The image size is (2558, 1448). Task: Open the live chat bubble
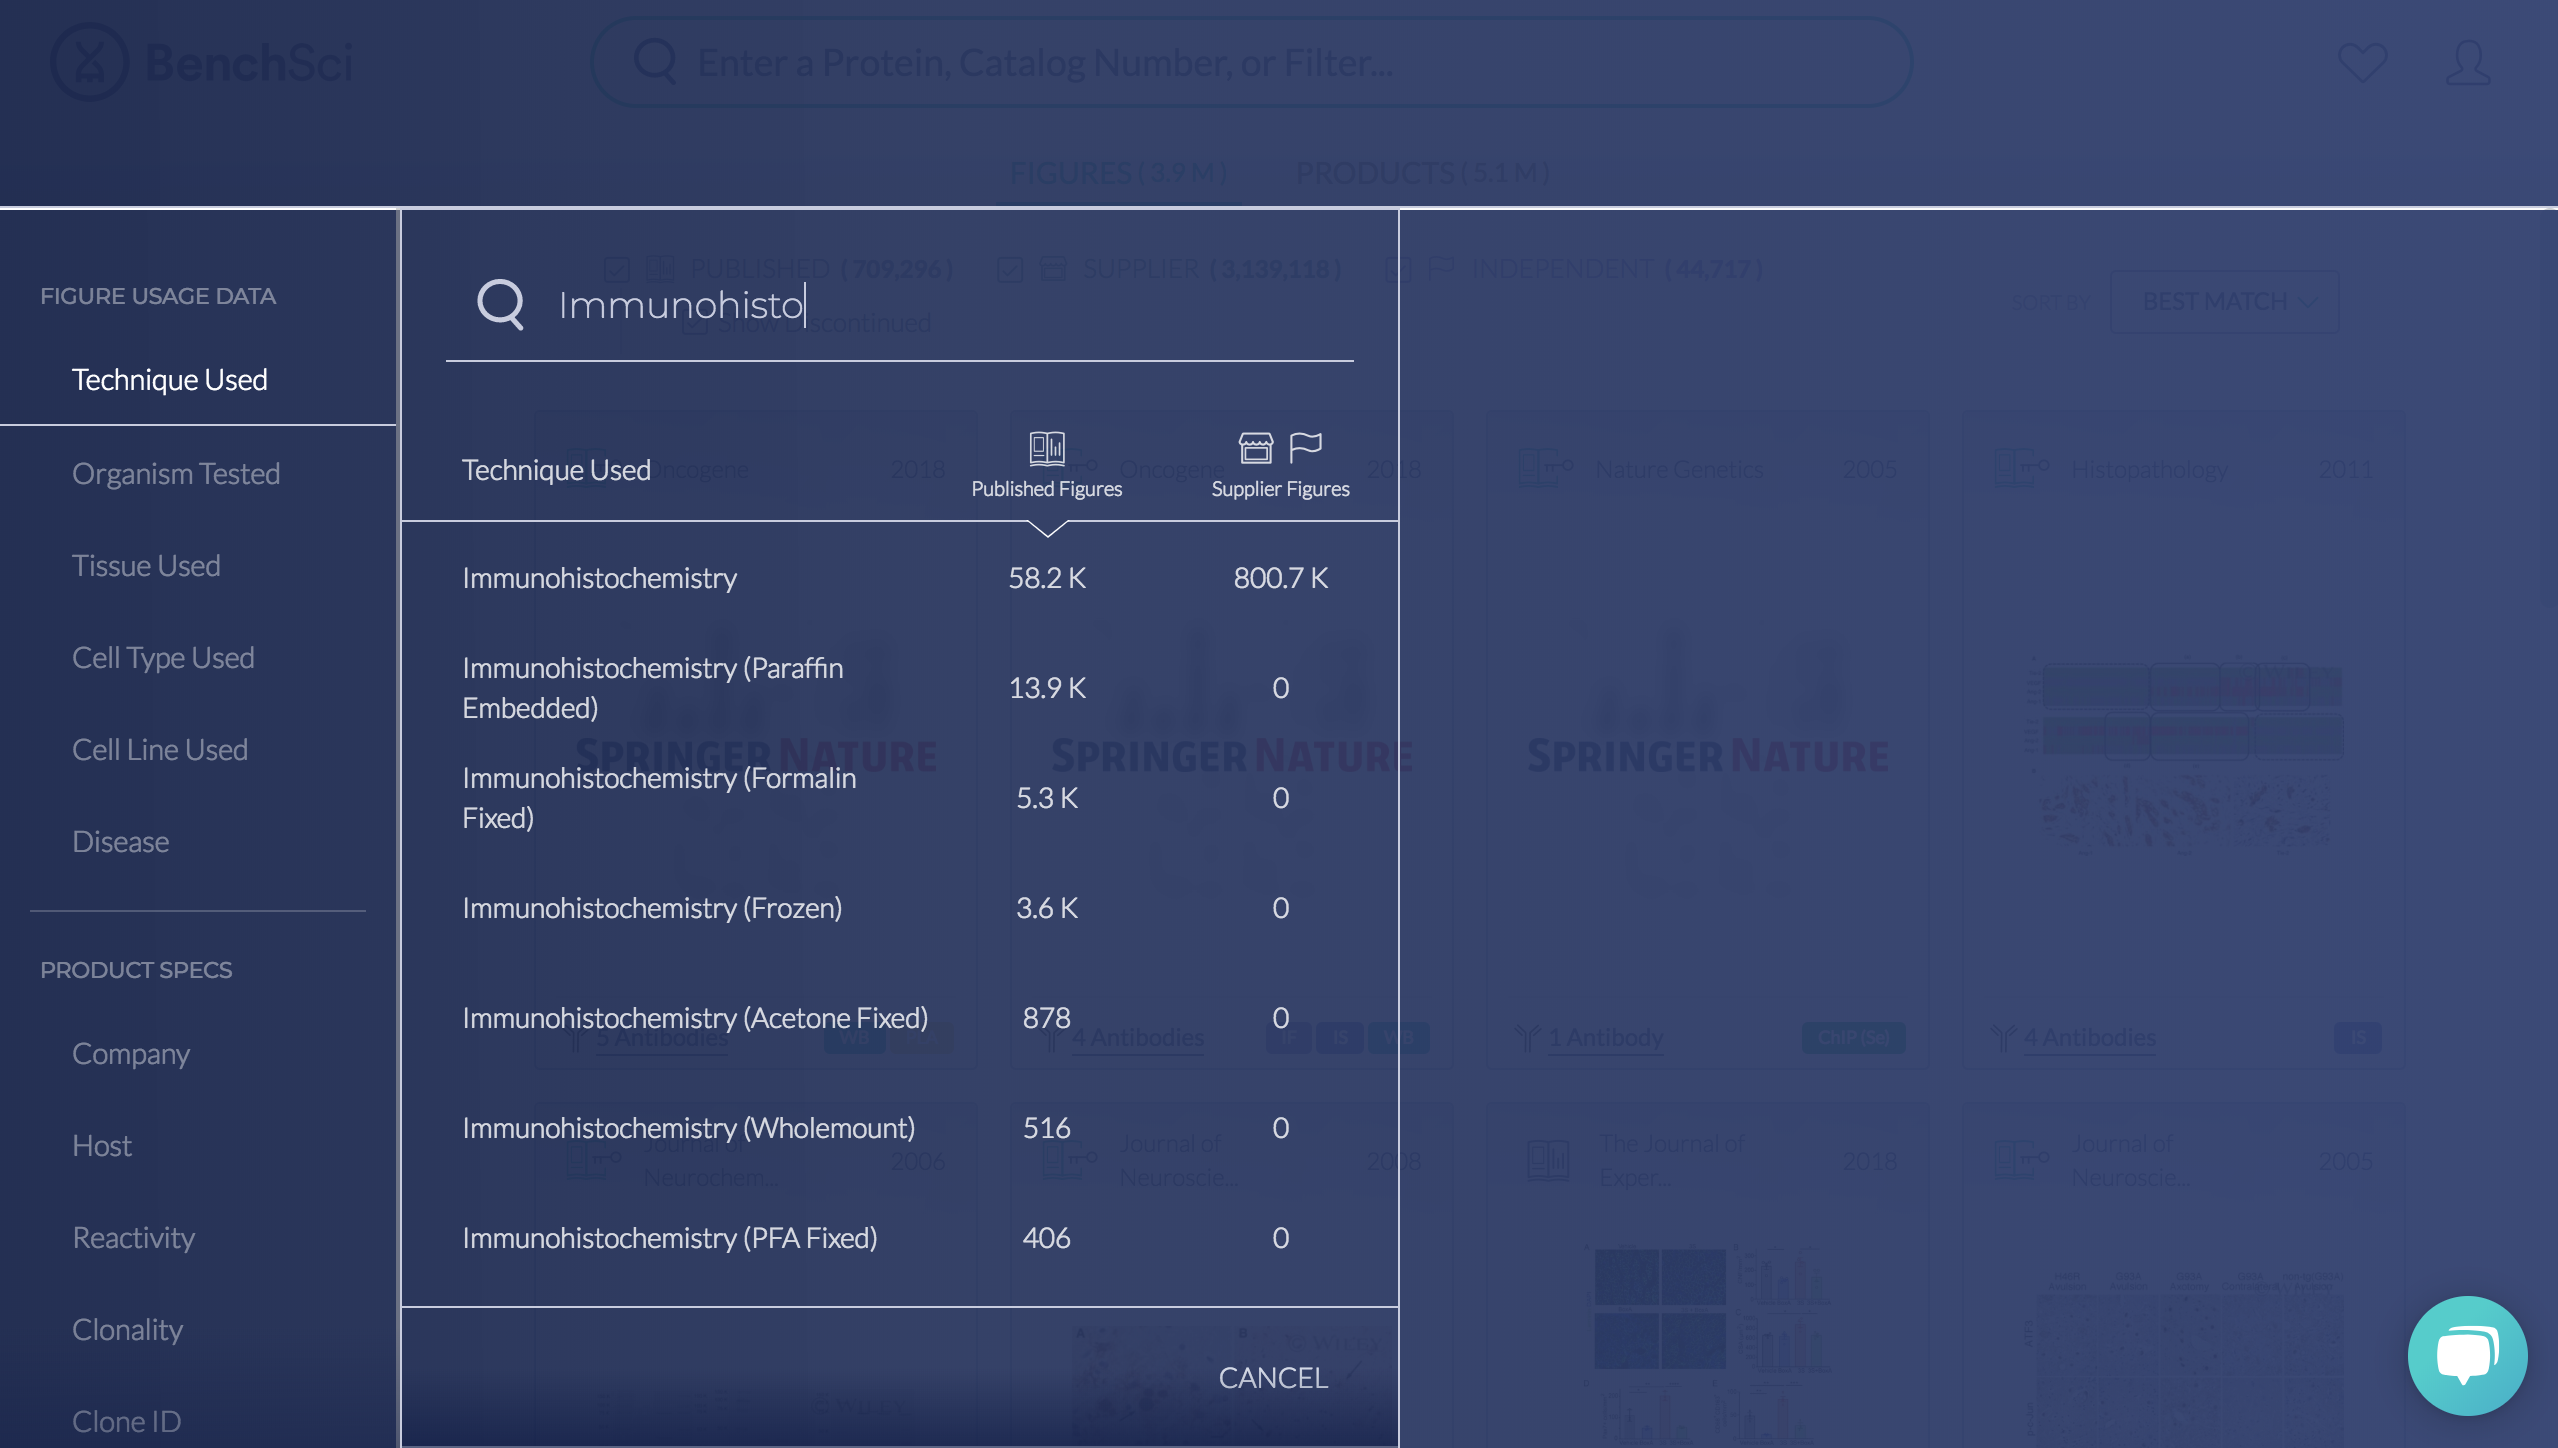click(2467, 1356)
